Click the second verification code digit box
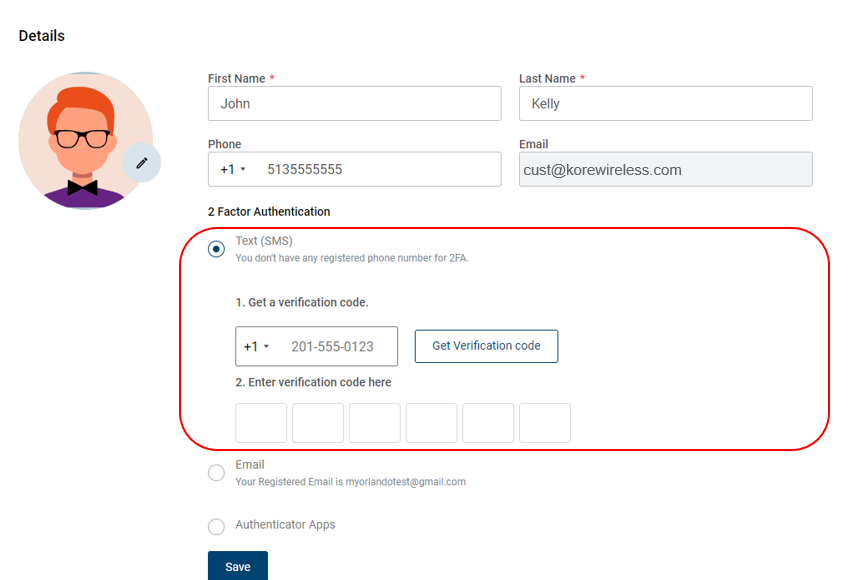864x580 pixels. [x=318, y=423]
